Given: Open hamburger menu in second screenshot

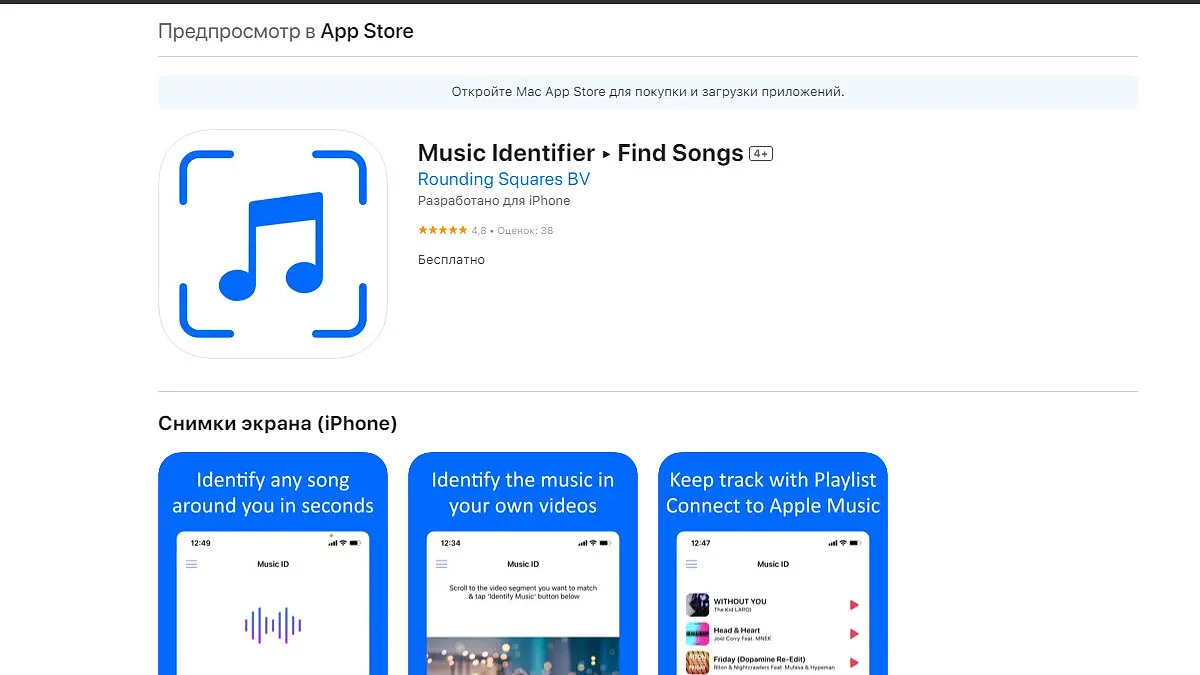Looking at the screenshot, I should [x=442, y=564].
